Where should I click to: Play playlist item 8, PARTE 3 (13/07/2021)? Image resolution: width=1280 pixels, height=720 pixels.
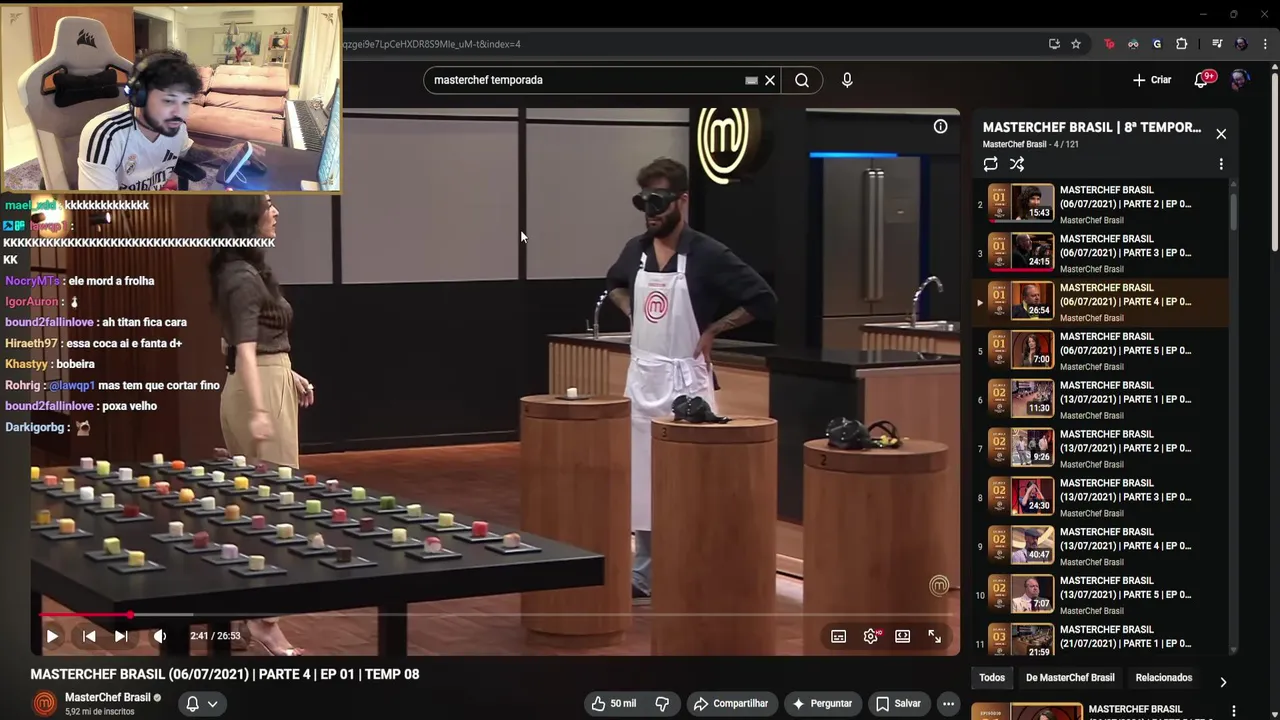click(x=1100, y=498)
